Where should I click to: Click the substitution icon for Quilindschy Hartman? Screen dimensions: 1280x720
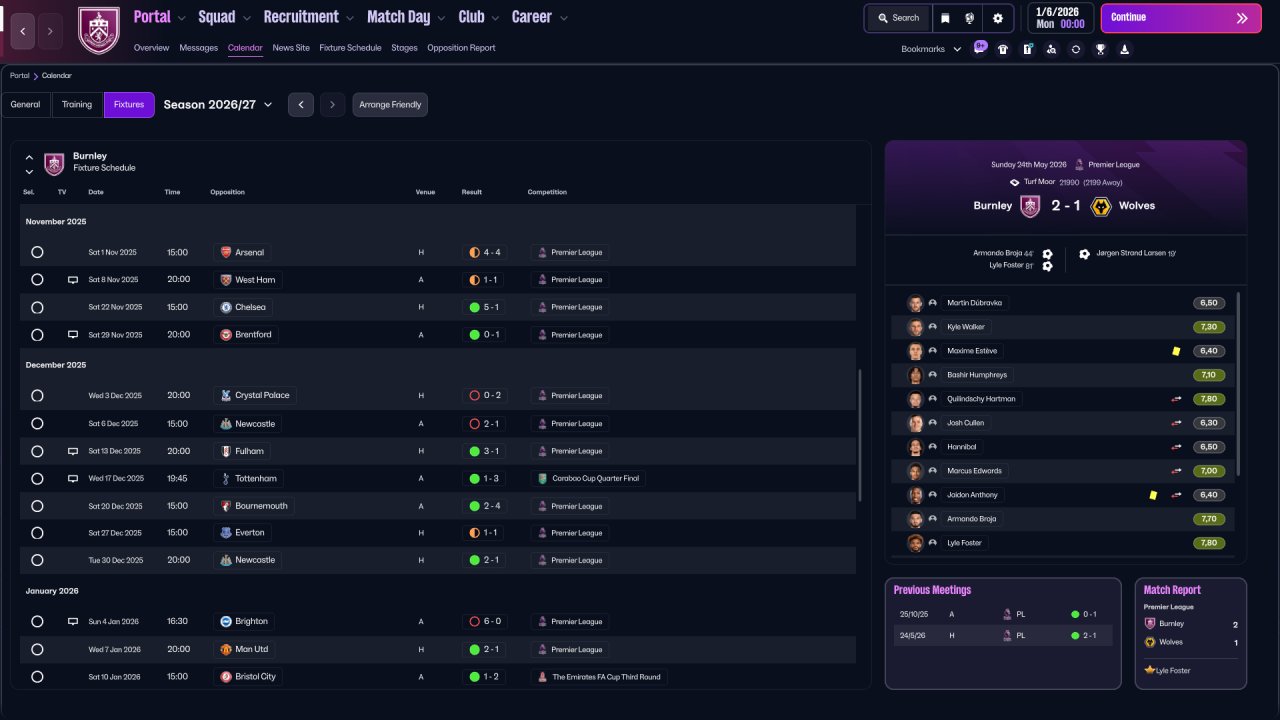tap(1177, 399)
